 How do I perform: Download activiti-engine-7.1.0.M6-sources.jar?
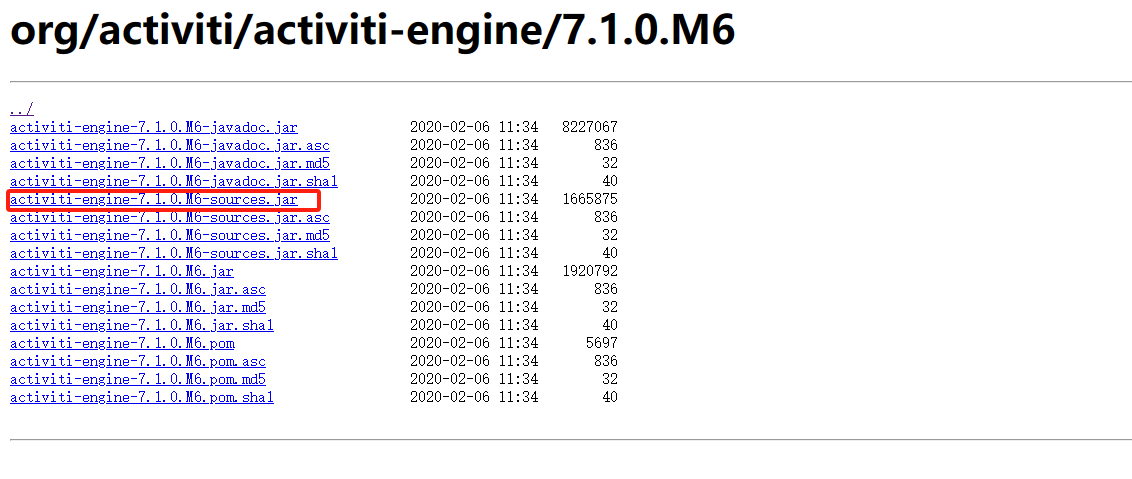(x=154, y=199)
